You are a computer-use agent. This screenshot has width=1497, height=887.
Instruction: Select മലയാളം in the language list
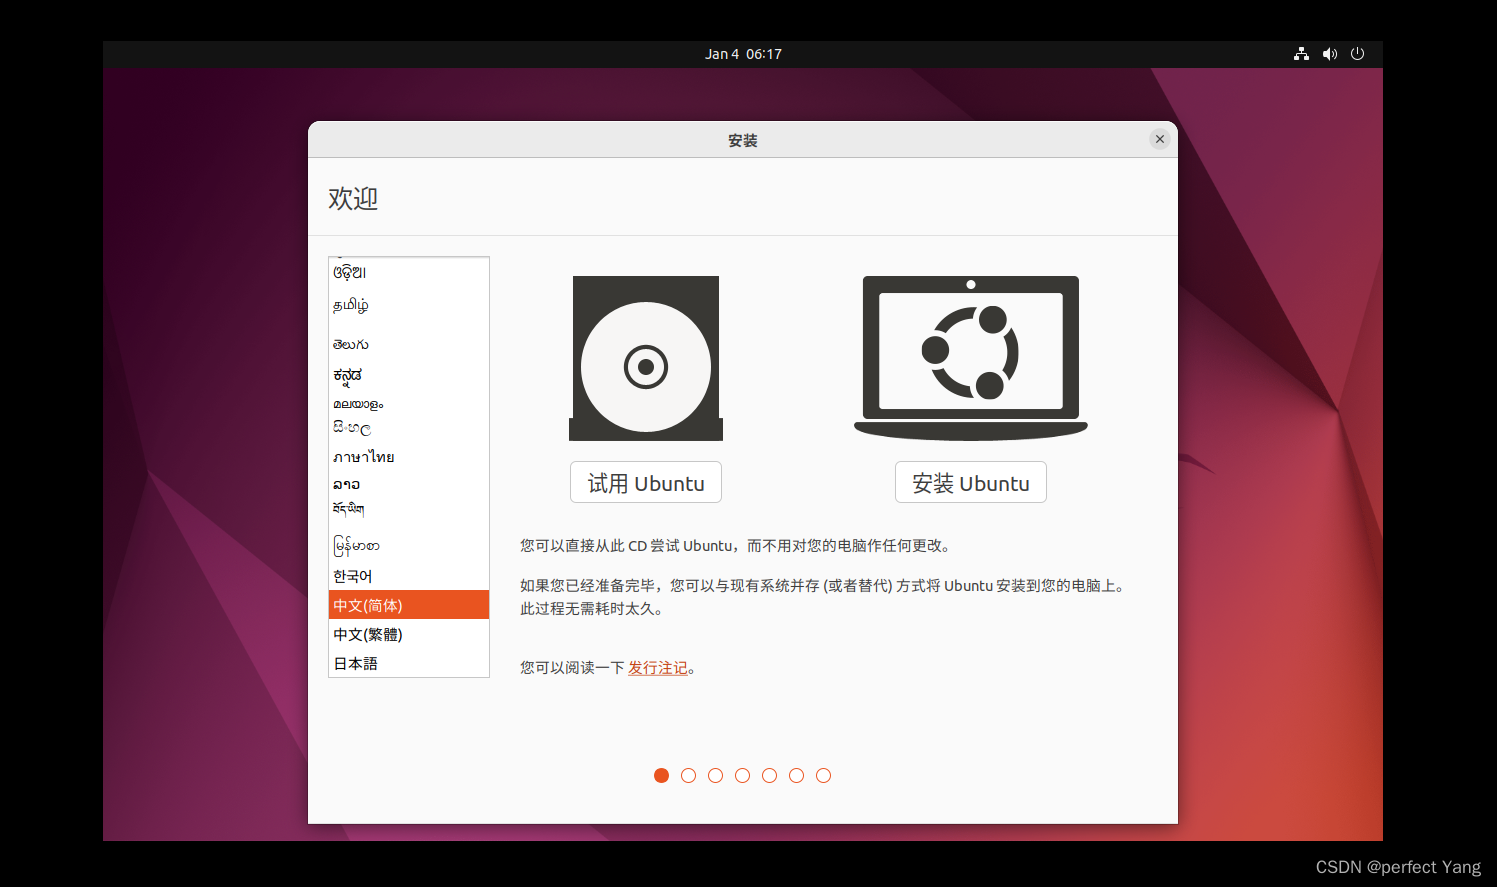tap(409, 404)
